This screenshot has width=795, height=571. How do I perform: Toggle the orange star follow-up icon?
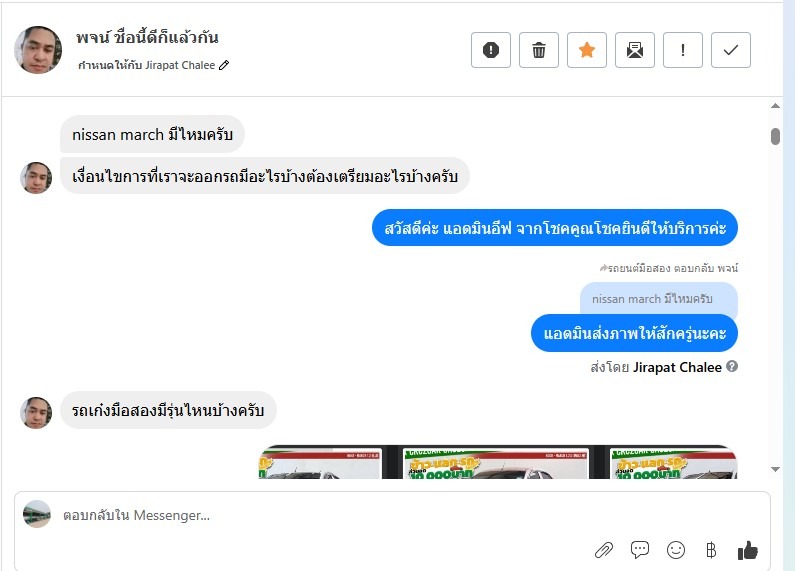tap(587, 50)
